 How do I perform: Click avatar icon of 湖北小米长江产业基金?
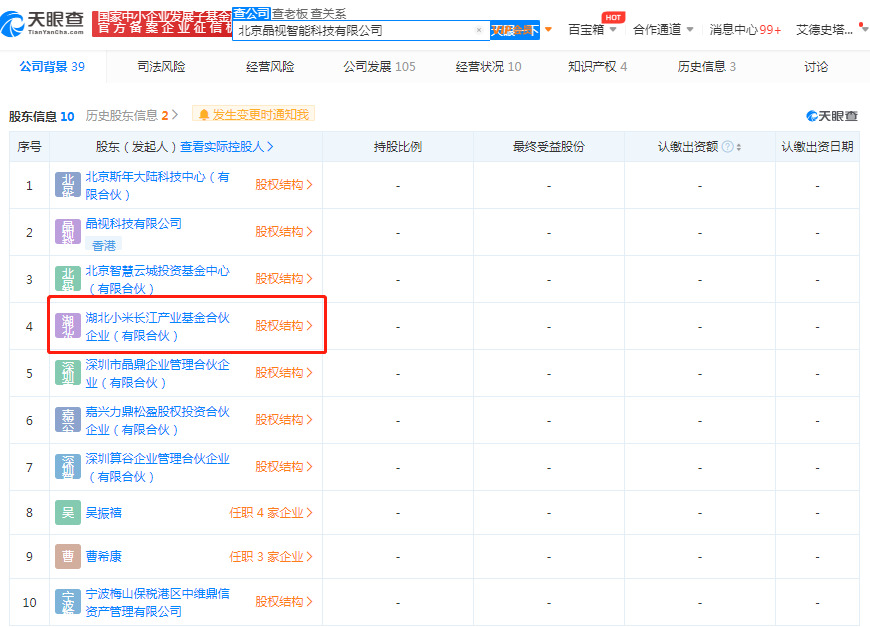click(68, 326)
